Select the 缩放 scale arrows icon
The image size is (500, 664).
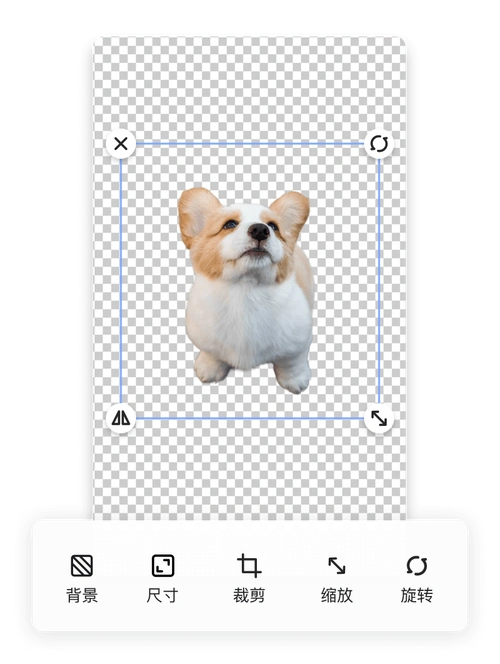[x=337, y=565]
